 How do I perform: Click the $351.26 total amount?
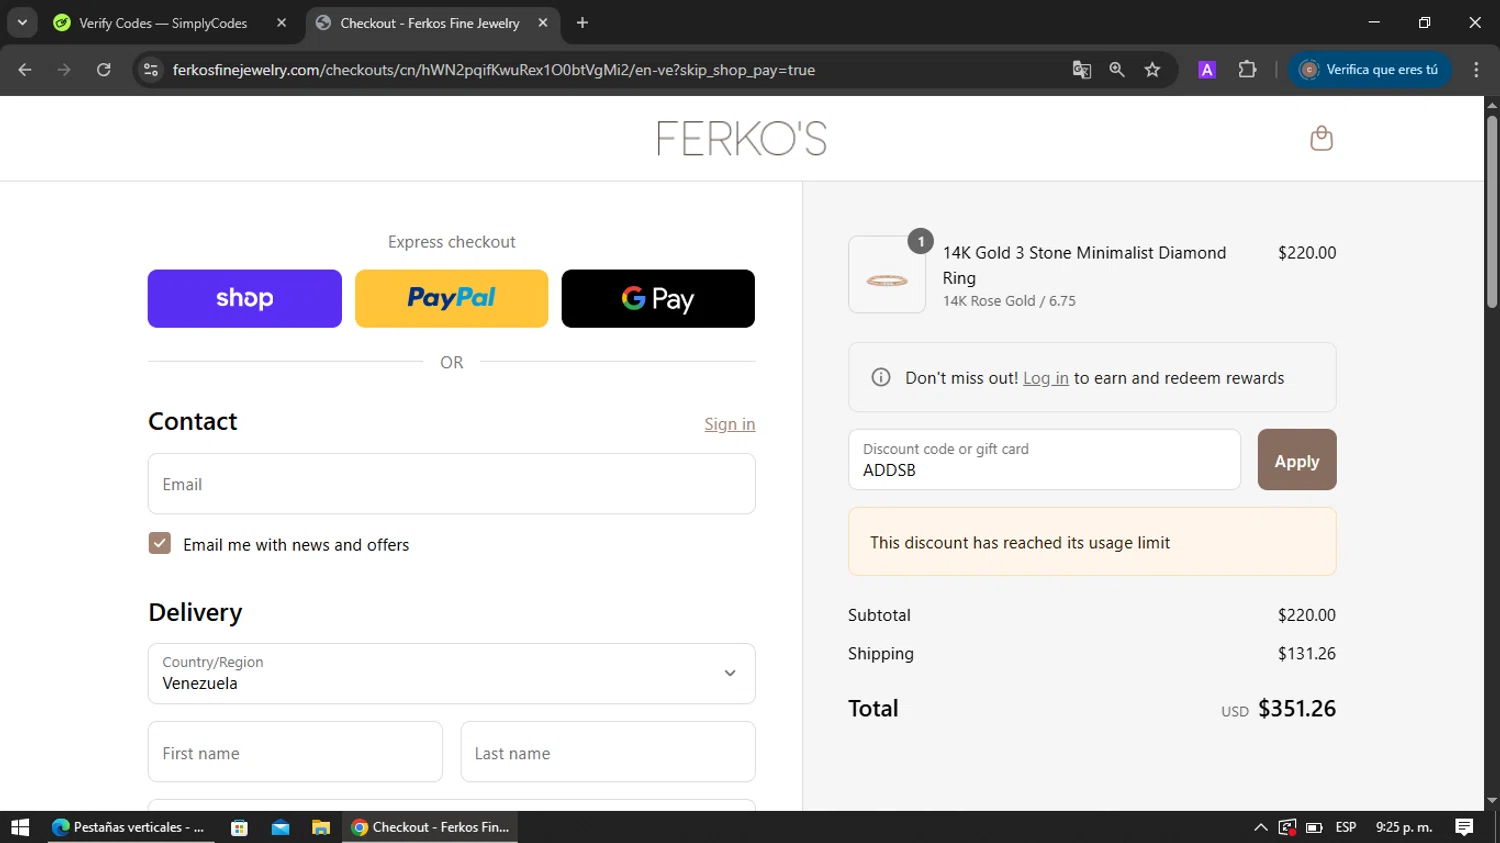tap(1297, 708)
